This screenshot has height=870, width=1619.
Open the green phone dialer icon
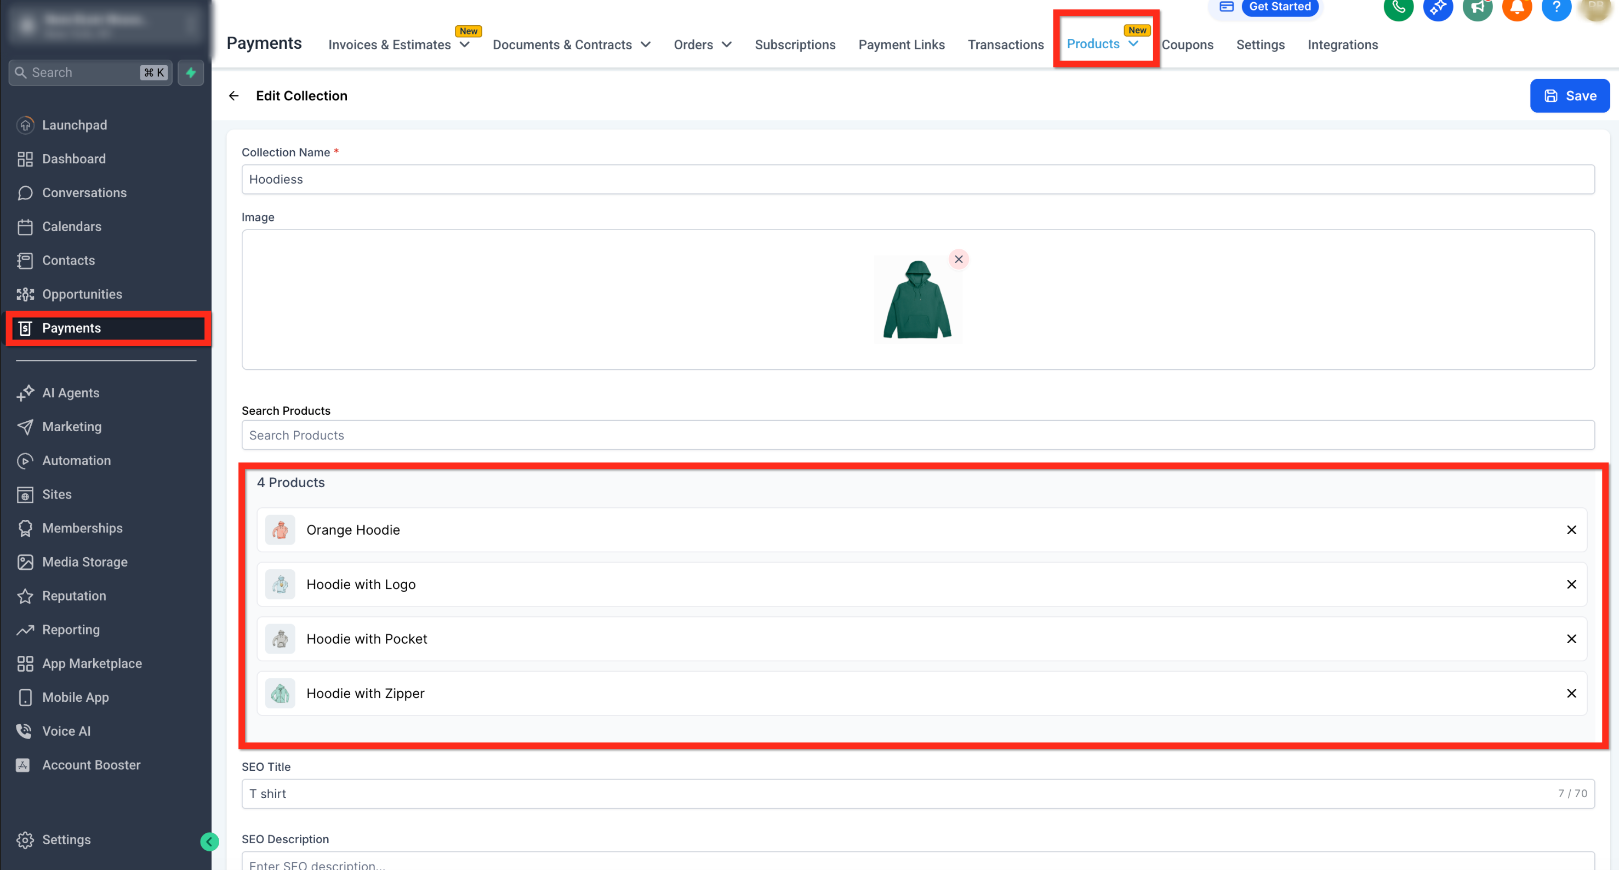click(1398, 8)
